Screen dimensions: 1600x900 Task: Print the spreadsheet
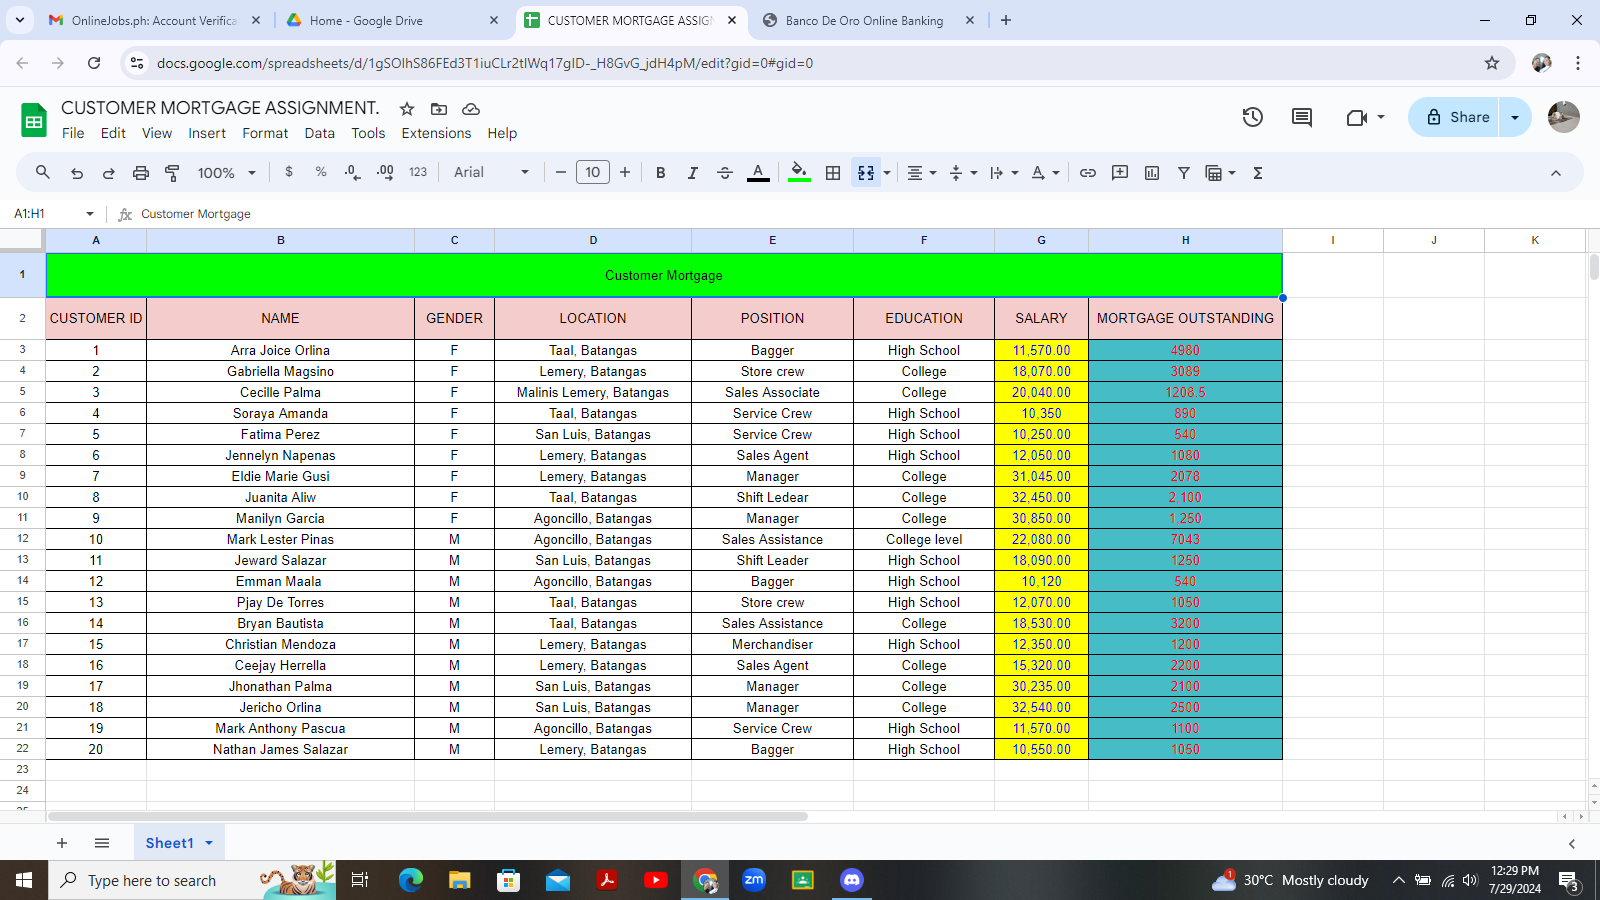pos(141,173)
